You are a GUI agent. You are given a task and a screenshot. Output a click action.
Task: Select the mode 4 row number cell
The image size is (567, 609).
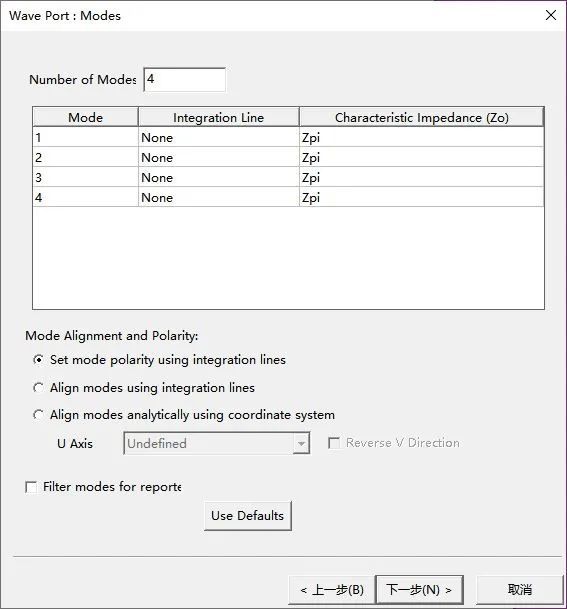click(85, 197)
